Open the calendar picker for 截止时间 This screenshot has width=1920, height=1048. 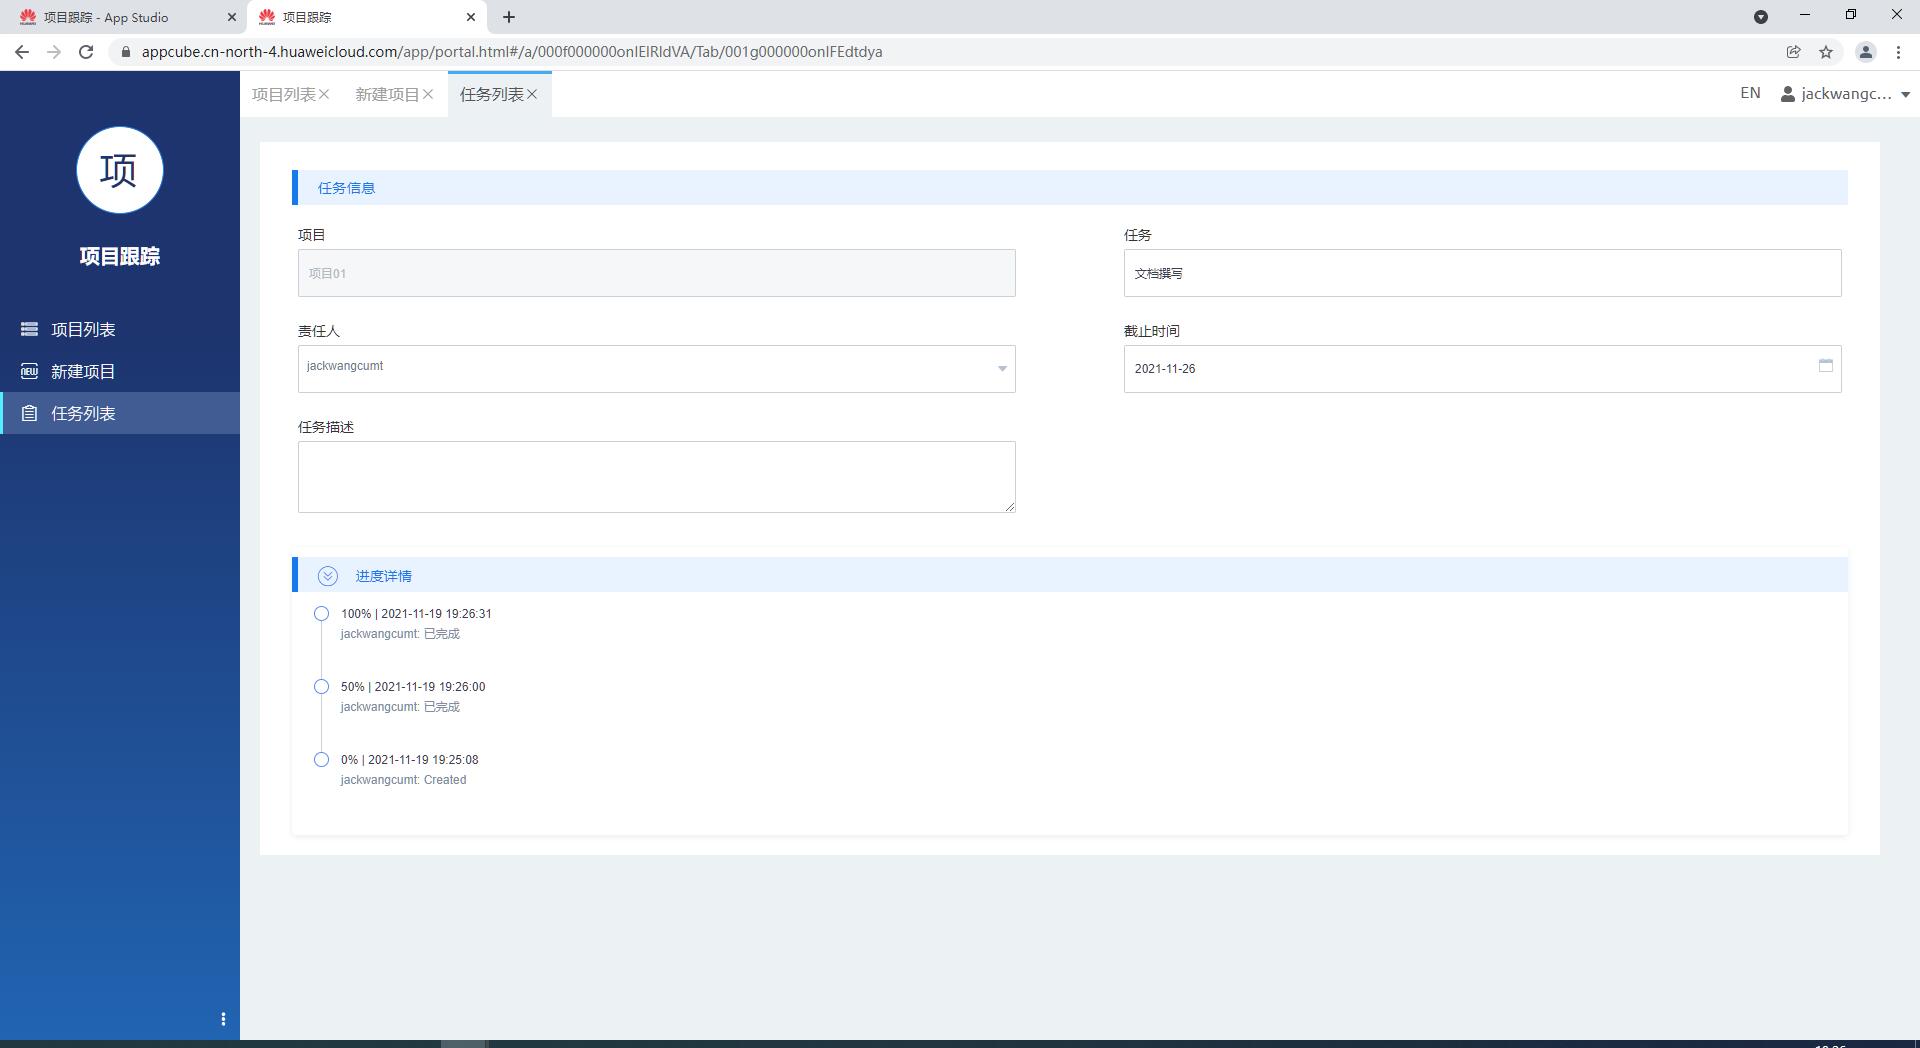pos(1825,366)
